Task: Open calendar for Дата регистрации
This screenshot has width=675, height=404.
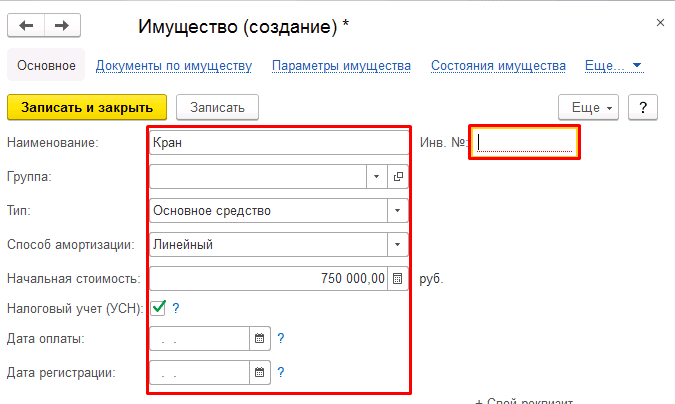Action: coord(260,373)
